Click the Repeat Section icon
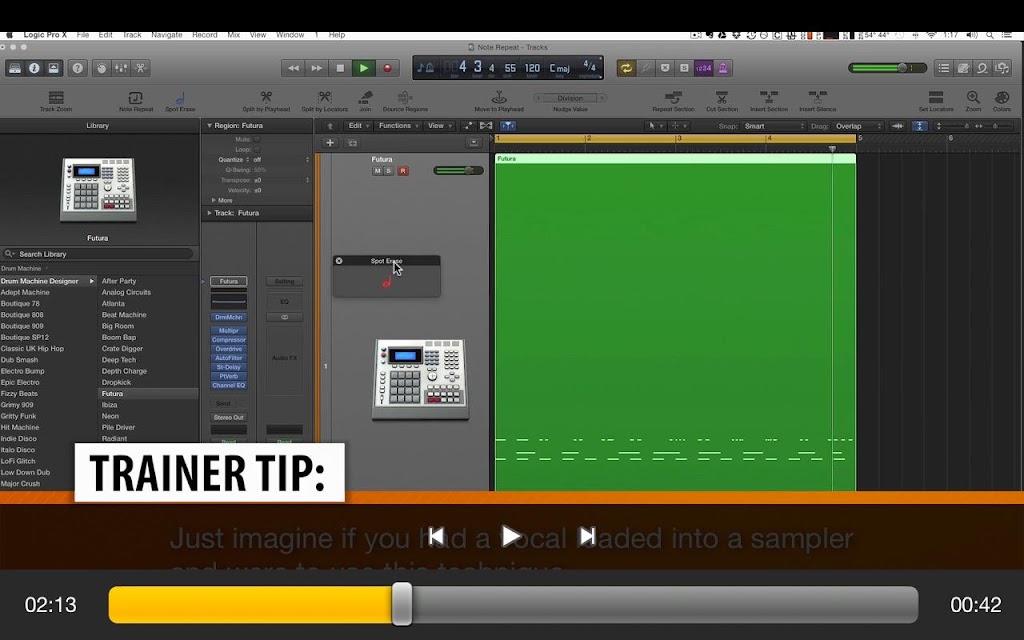The image size is (1024, 640). tap(673, 97)
